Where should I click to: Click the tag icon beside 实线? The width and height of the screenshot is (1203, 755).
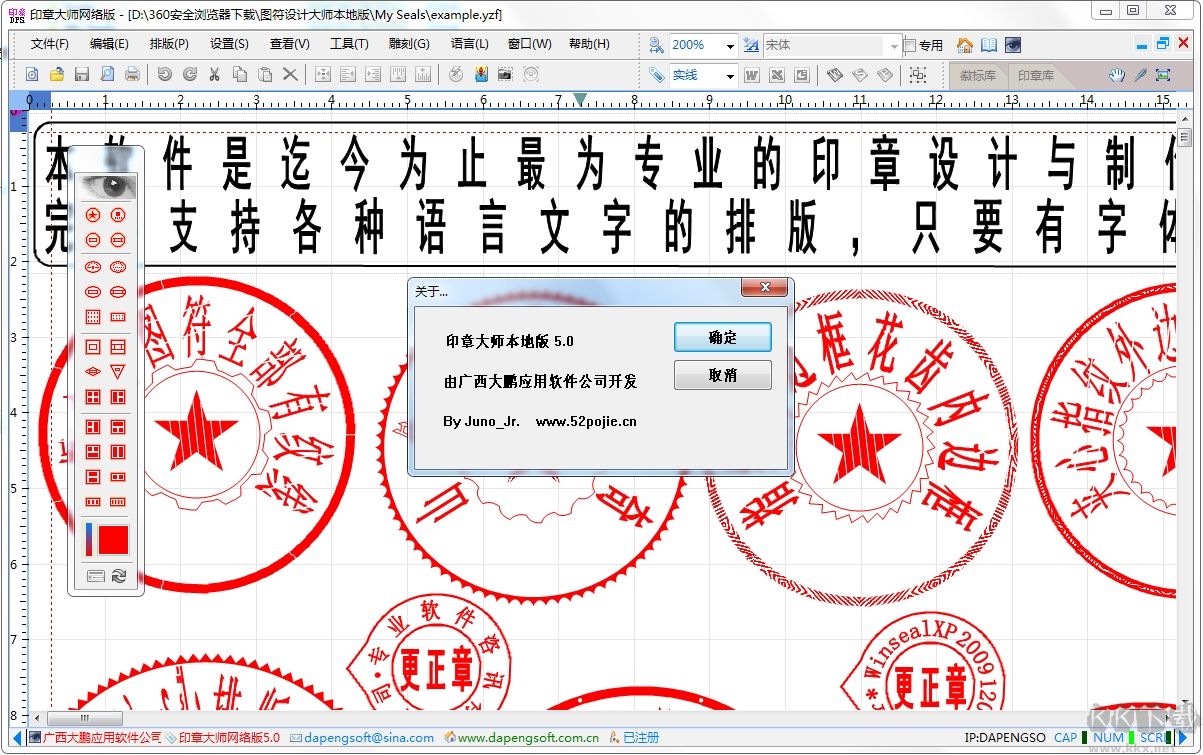[656, 75]
